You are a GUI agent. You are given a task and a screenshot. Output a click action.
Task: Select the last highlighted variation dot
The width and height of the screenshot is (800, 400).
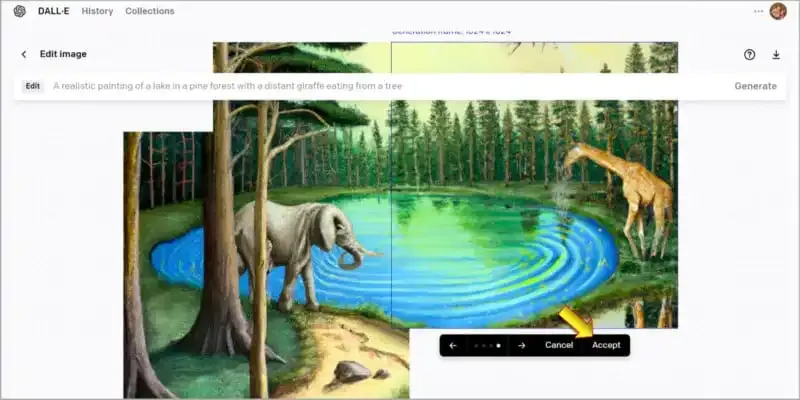498,345
